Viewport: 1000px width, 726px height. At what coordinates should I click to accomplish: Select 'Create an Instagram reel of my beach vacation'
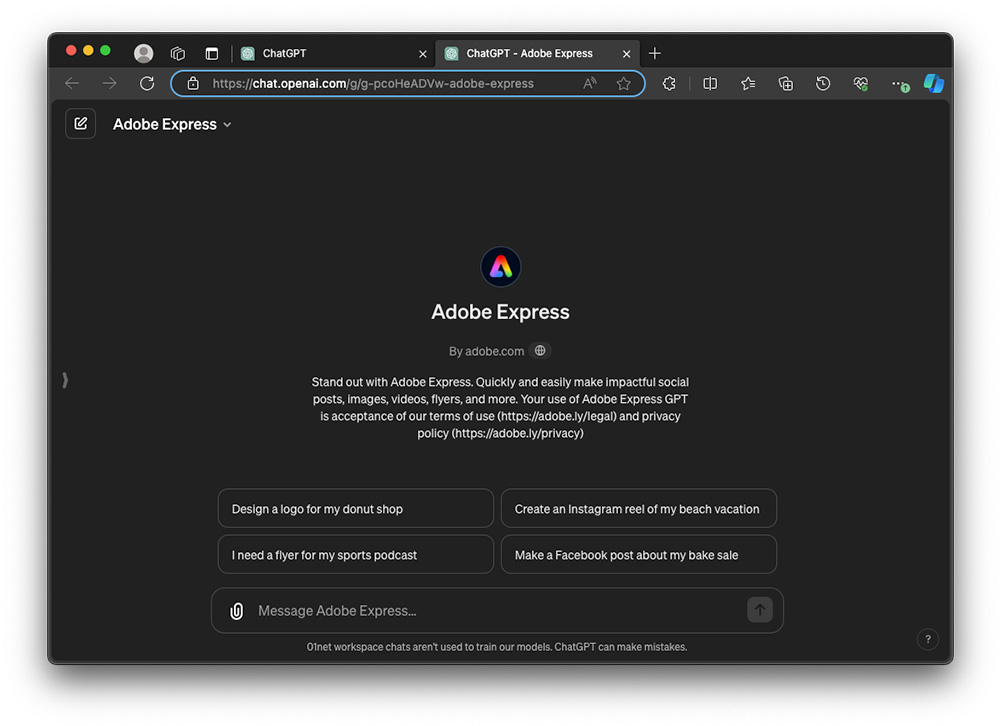point(638,508)
